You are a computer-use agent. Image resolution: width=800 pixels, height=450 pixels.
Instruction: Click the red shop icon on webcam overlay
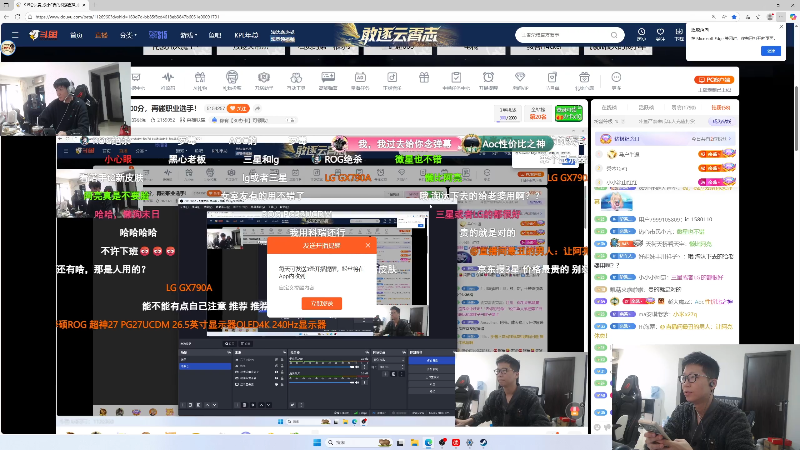(575, 411)
